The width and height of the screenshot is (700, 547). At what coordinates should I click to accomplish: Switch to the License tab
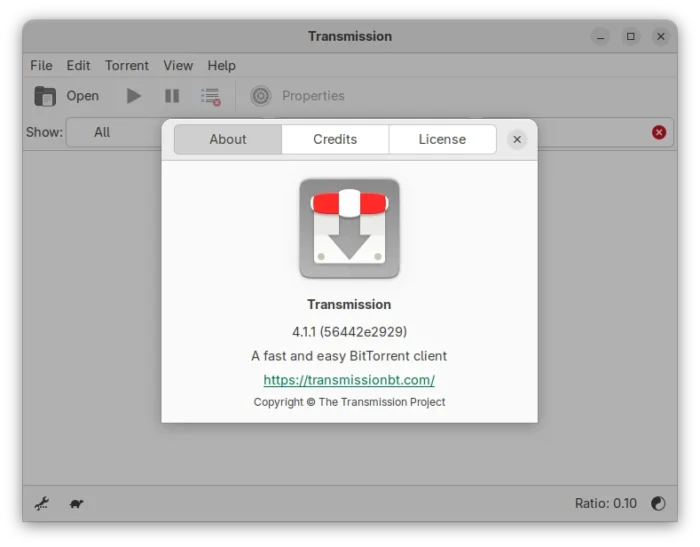tap(442, 139)
